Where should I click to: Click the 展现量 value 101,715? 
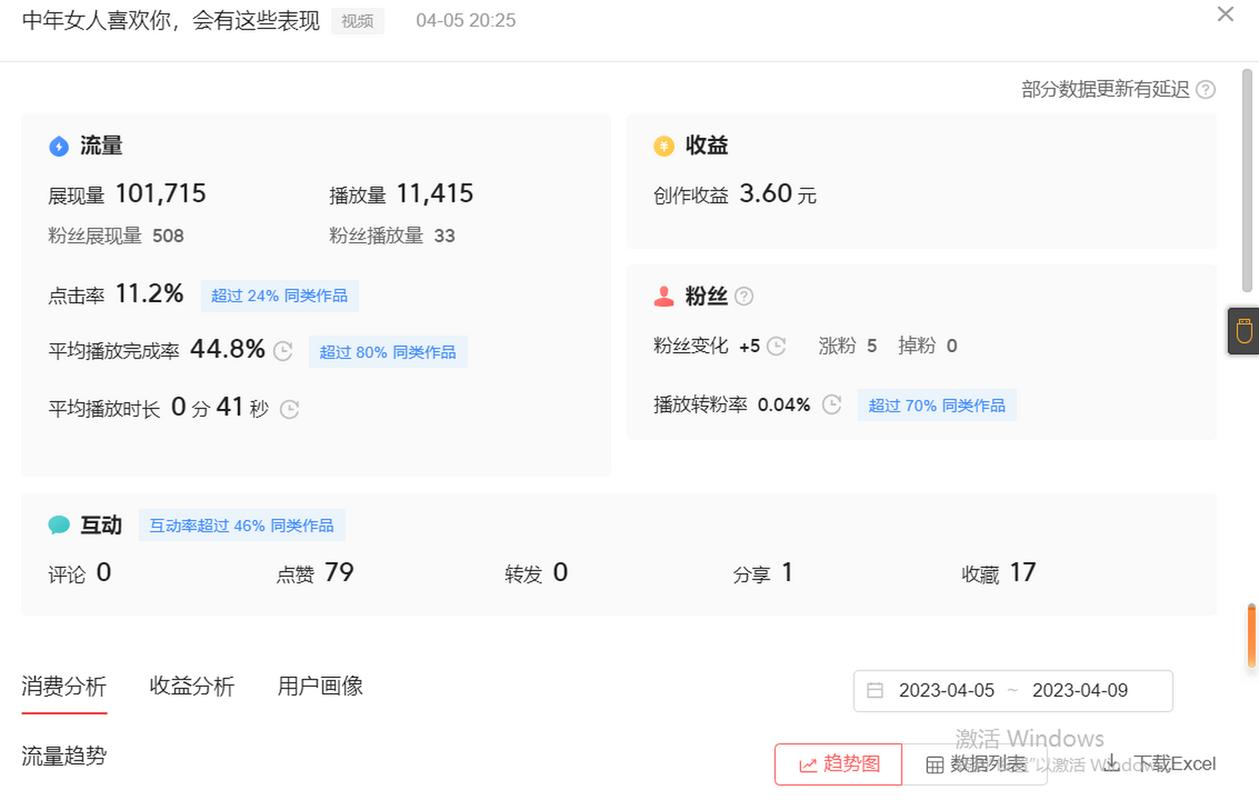click(x=161, y=193)
